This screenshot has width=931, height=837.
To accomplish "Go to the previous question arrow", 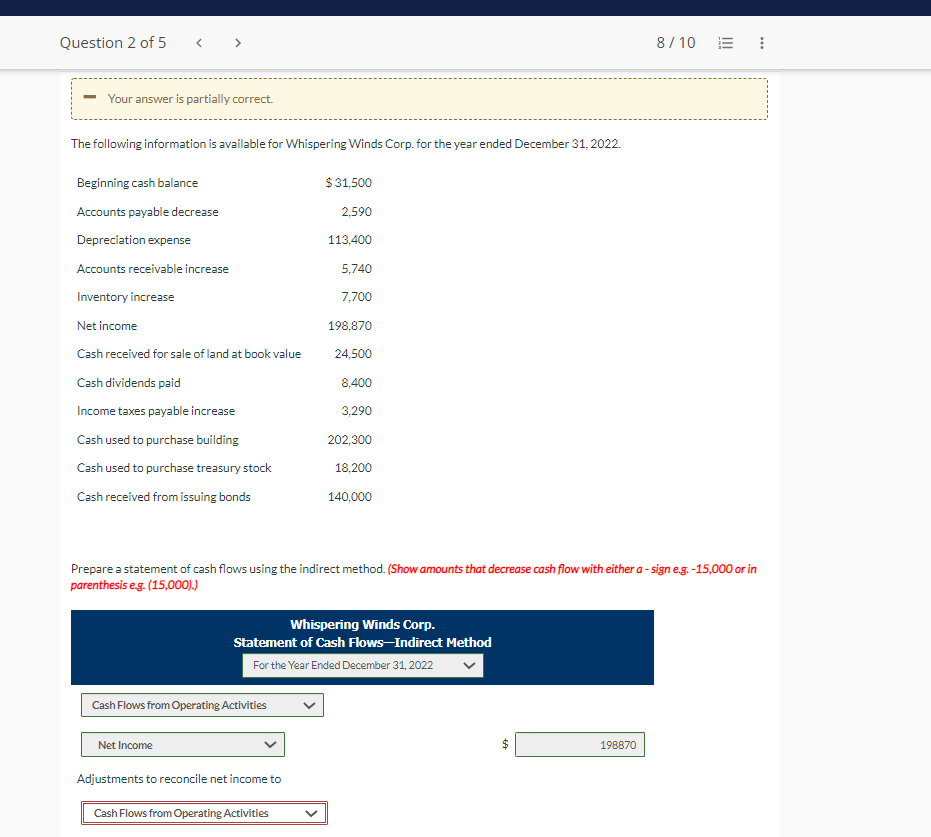I will (x=199, y=43).
